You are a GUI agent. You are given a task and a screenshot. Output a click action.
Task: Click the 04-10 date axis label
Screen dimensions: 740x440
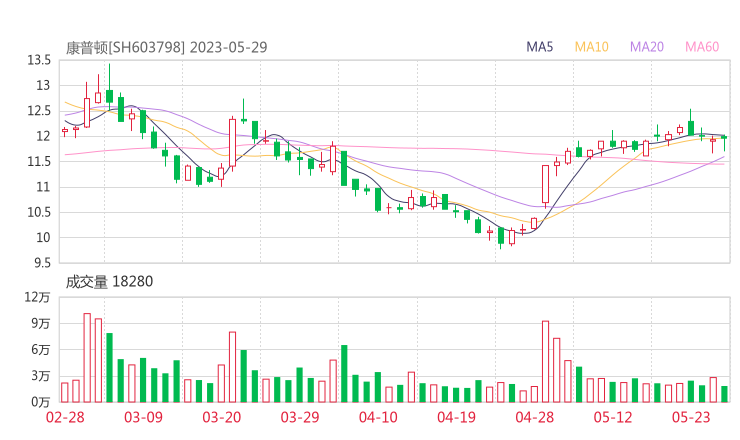coord(378,417)
